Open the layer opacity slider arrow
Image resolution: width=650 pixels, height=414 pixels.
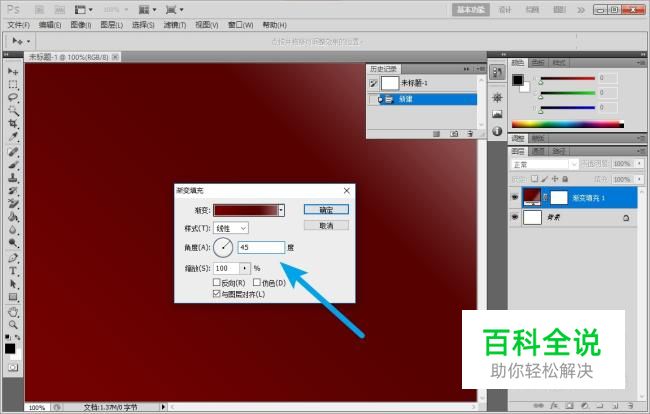639,164
